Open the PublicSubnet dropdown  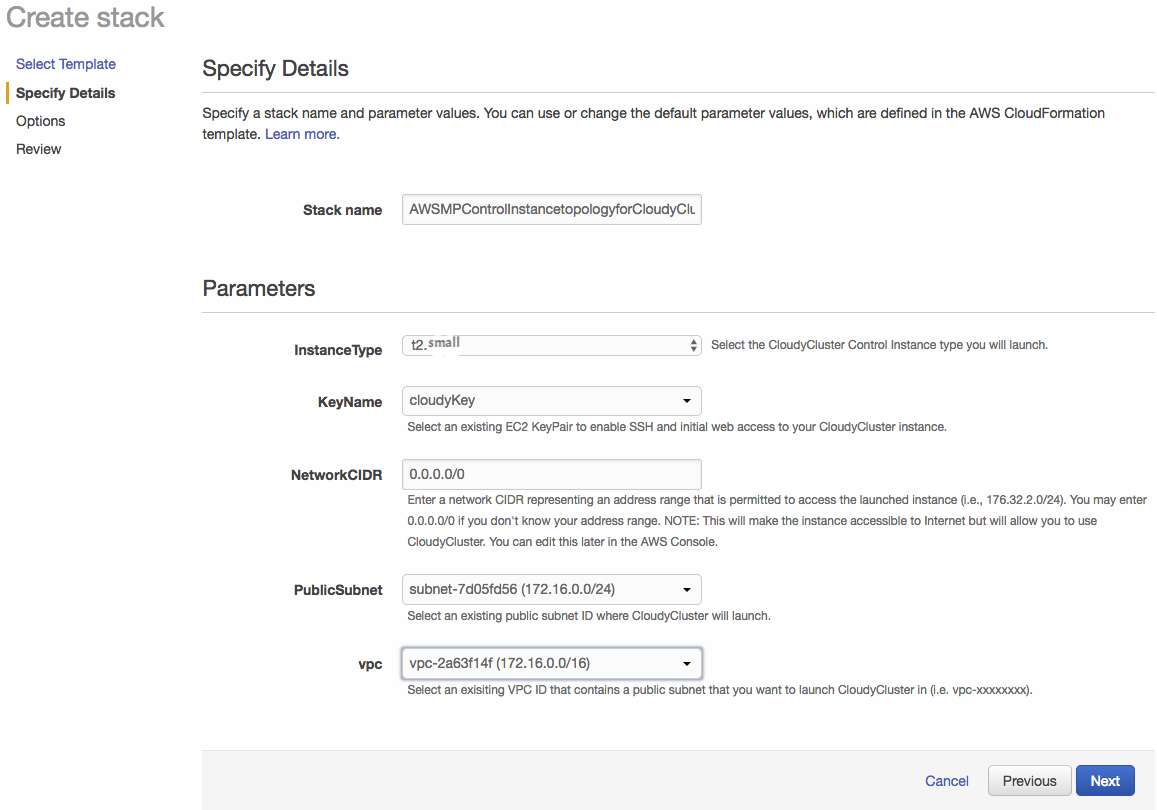coord(551,589)
